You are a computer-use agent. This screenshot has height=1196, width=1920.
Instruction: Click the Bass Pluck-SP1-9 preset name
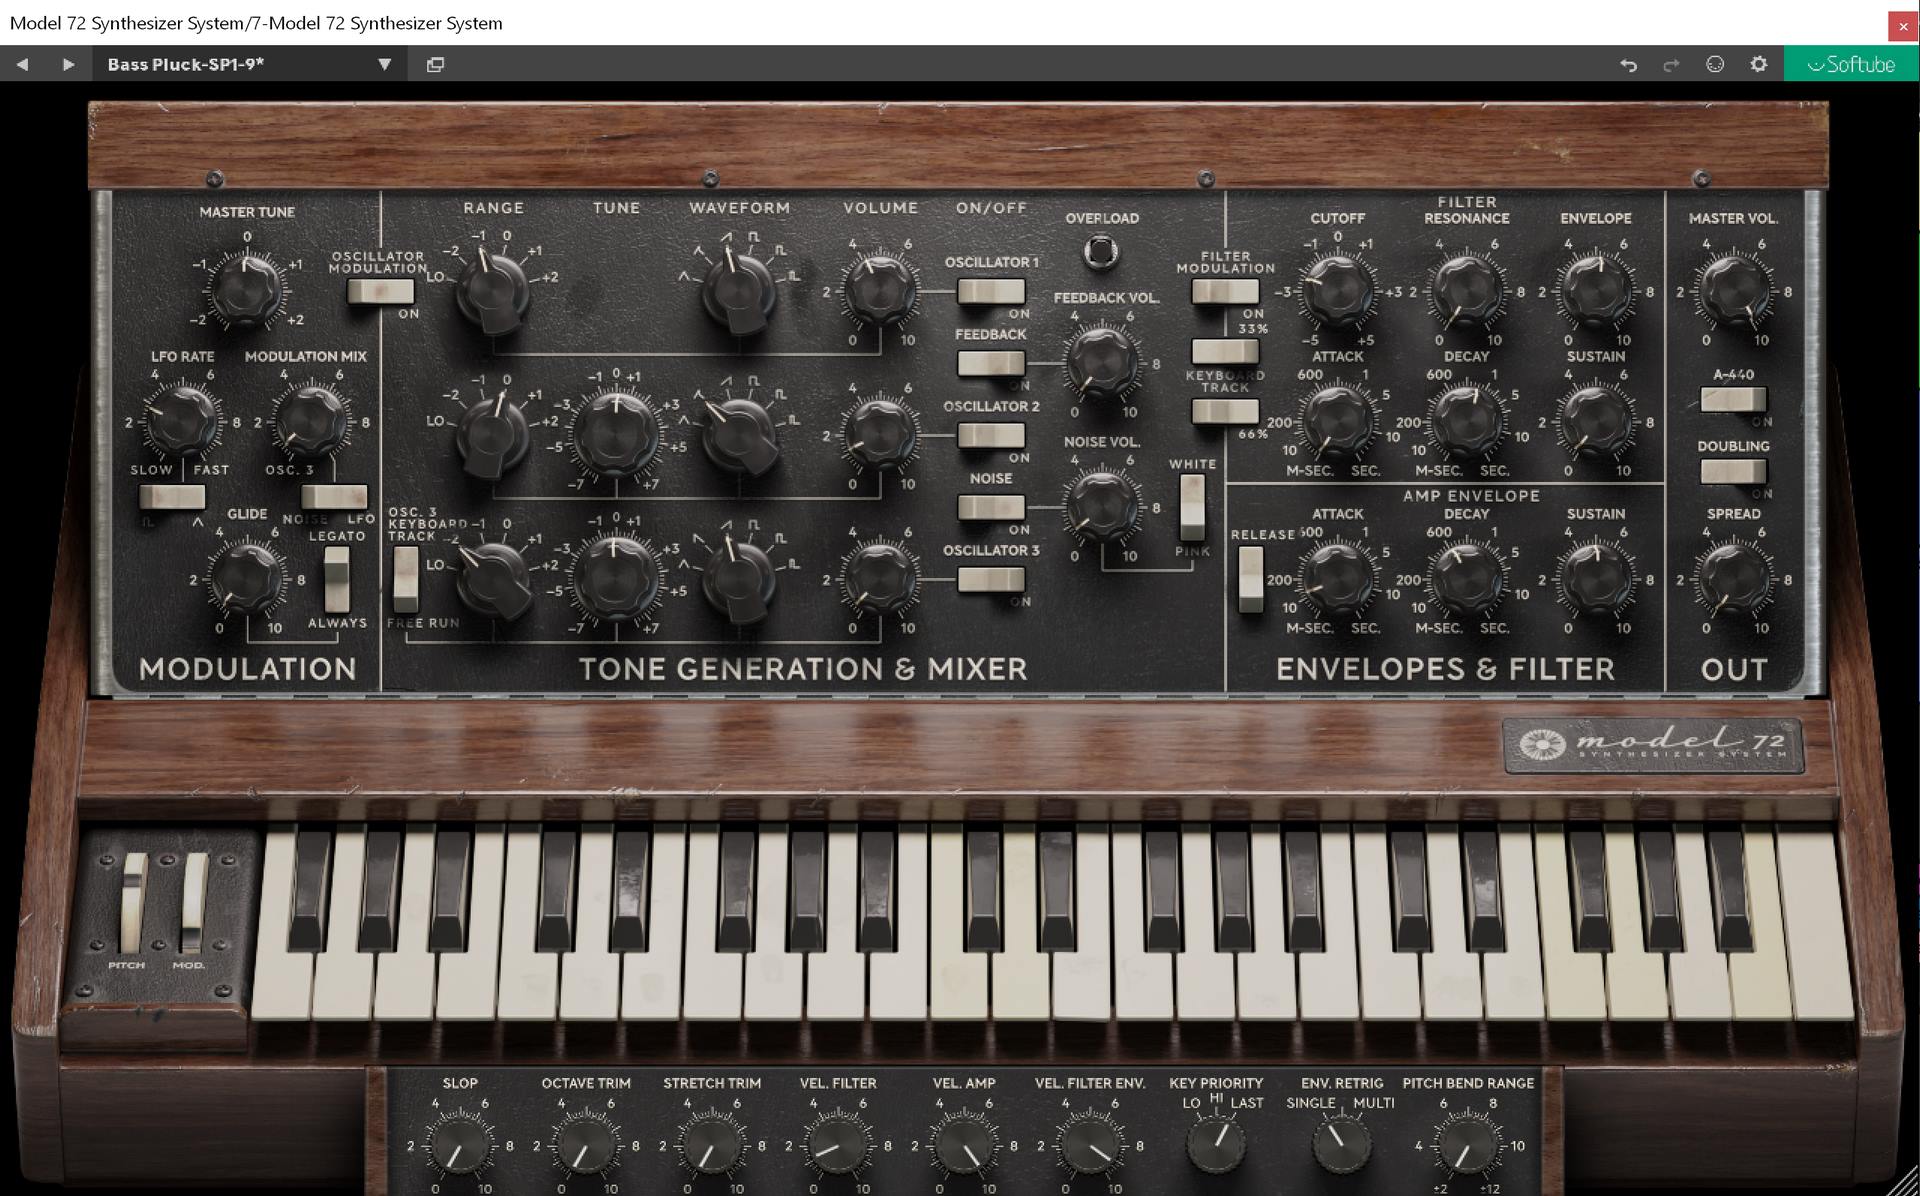click(186, 64)
